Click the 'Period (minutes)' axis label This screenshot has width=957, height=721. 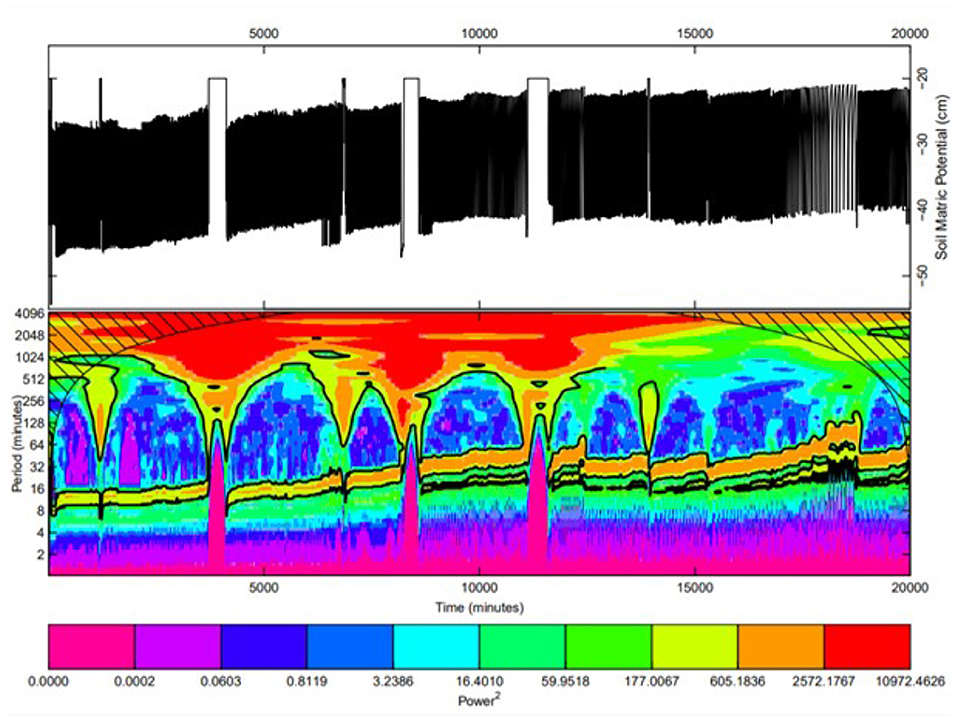(x=17, y=444)
